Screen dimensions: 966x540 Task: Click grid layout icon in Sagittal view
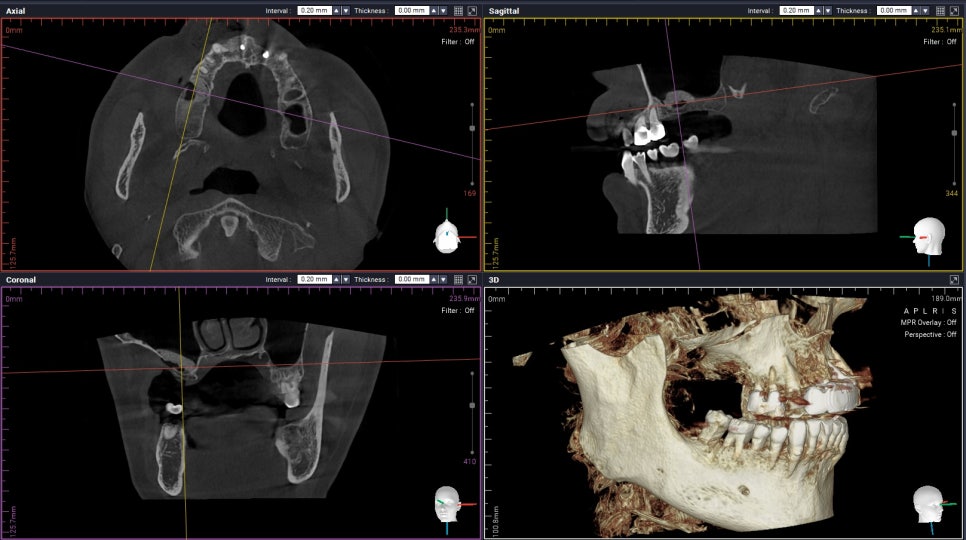click(x=940, y=10)
